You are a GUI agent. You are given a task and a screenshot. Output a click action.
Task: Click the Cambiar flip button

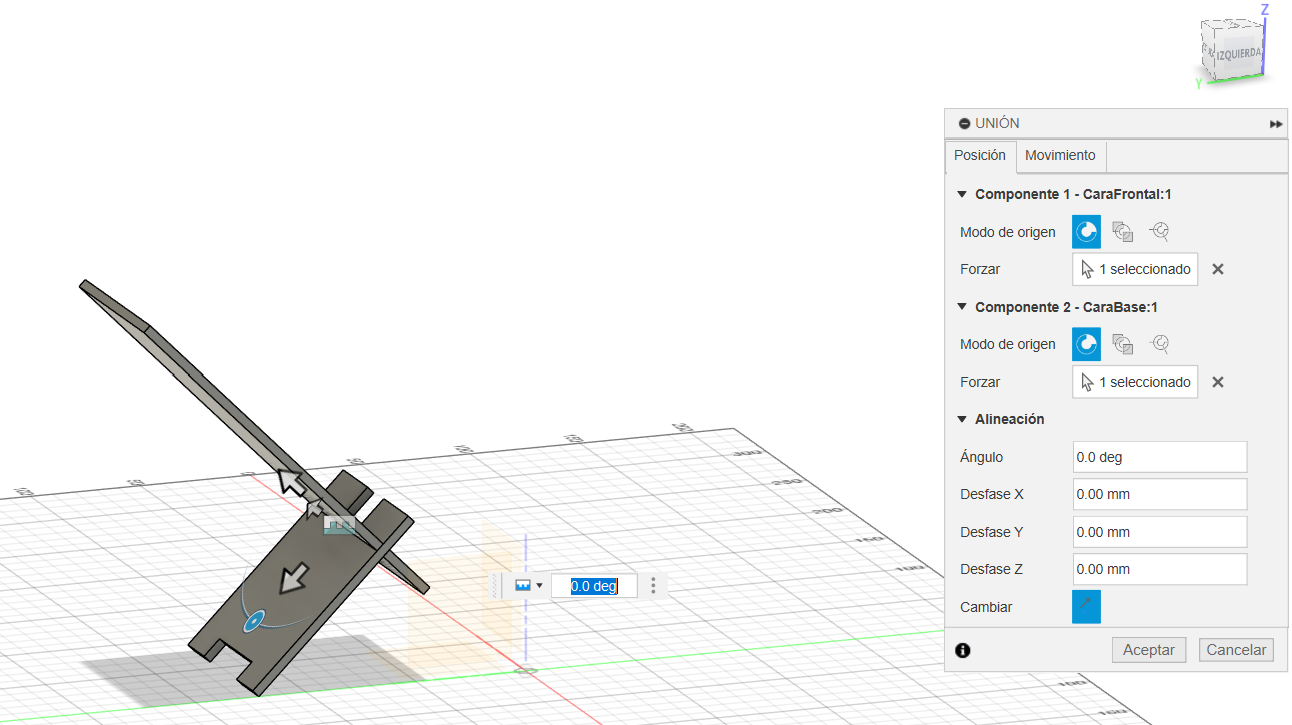[1086, 607]
